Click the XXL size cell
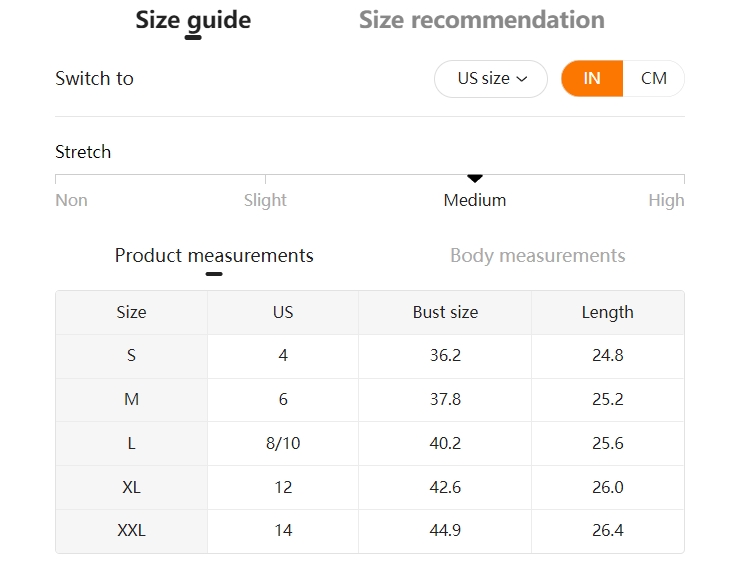Screen dimensions: 741x562 [x=131, y=531]
